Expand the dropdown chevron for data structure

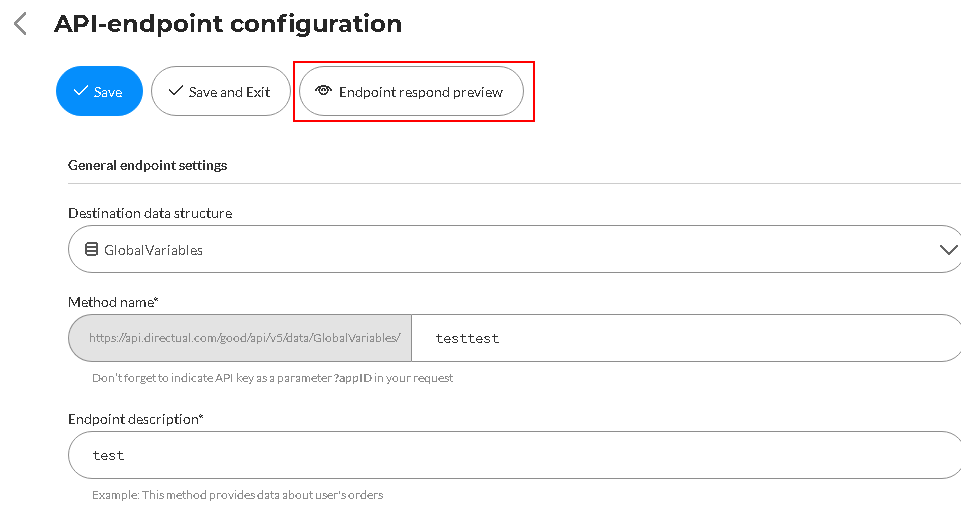click(x=948, y=249)
